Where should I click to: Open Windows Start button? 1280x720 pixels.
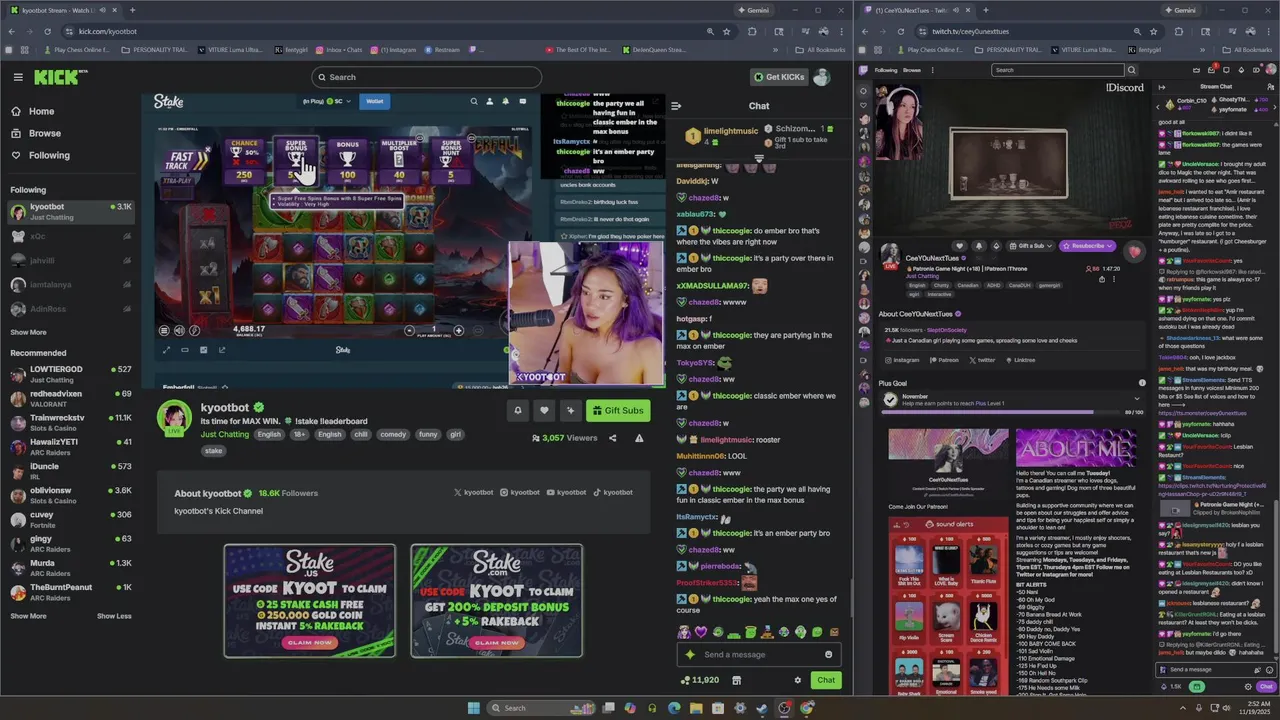tap(473, 708)
